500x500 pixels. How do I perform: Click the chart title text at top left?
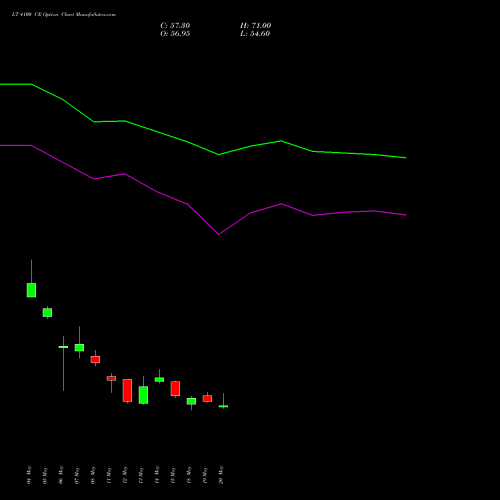pos(64,15)
